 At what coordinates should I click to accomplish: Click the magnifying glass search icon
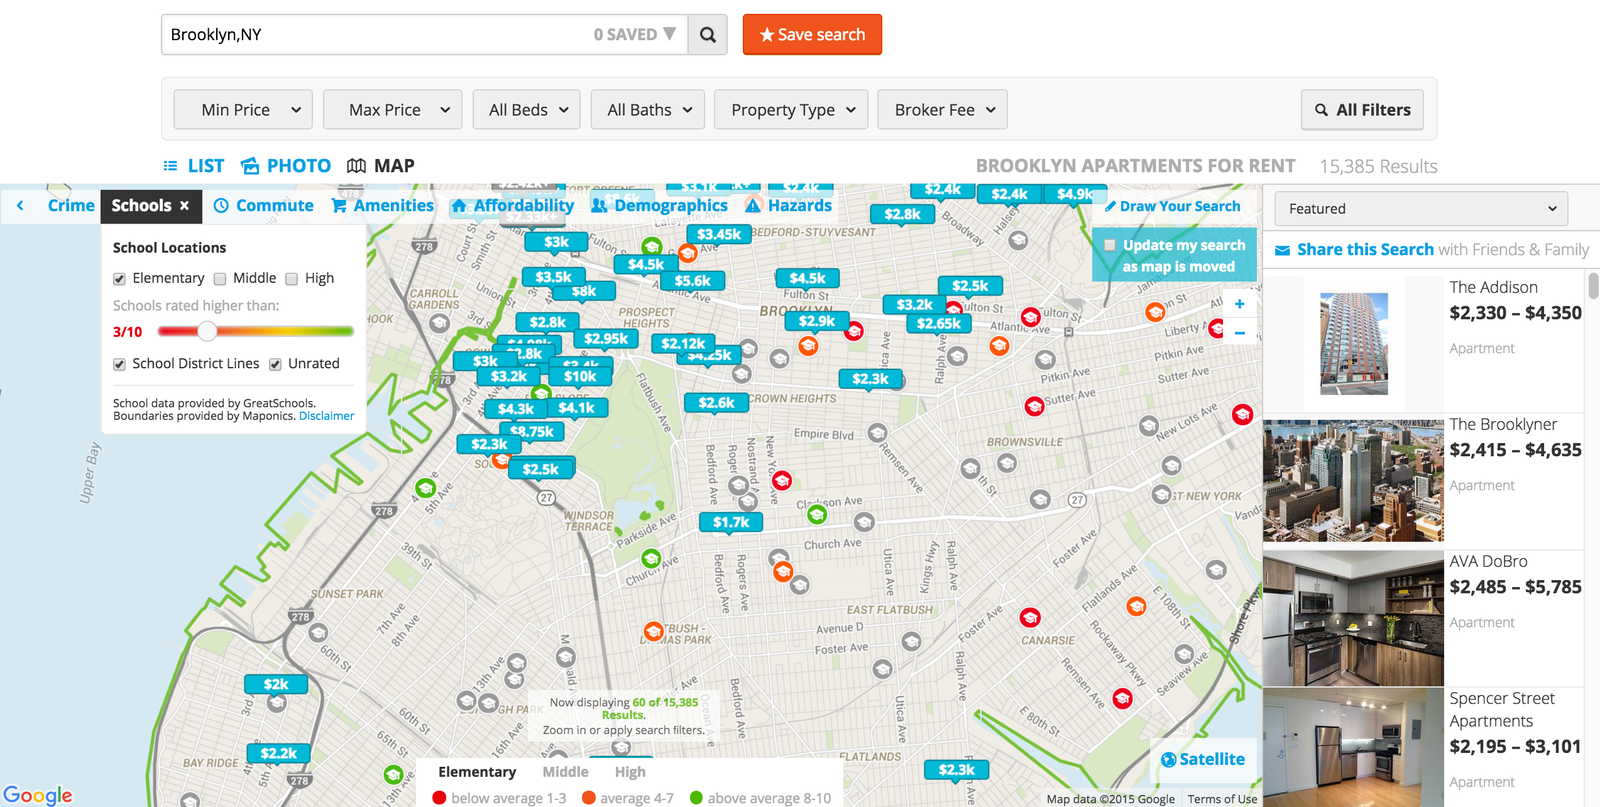tap(707, 35)
